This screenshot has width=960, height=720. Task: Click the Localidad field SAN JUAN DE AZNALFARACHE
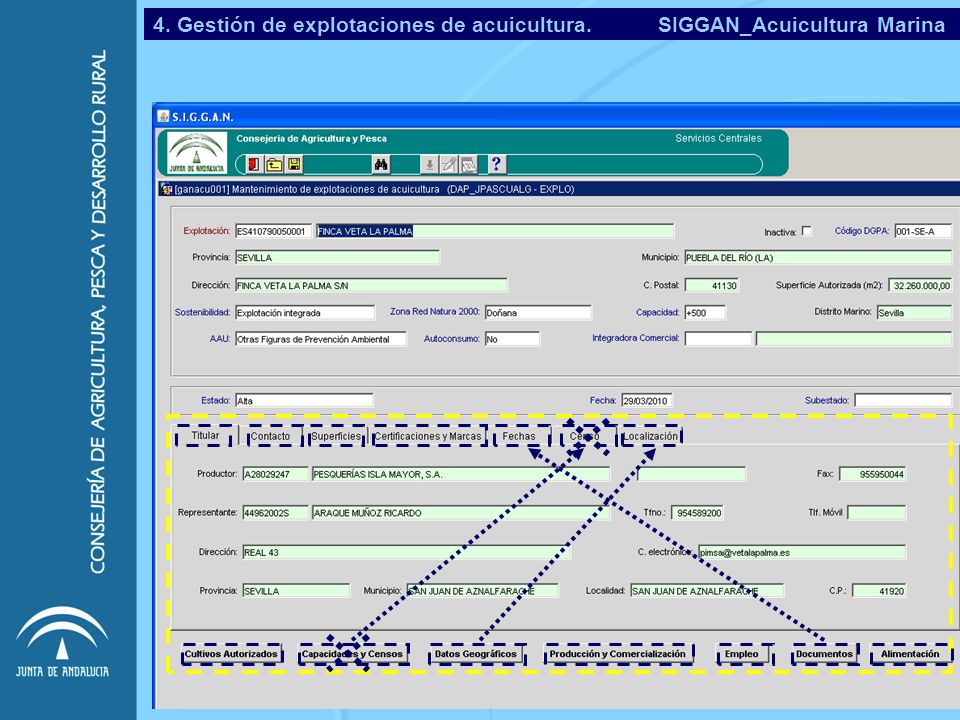click(x=707, y=591)
